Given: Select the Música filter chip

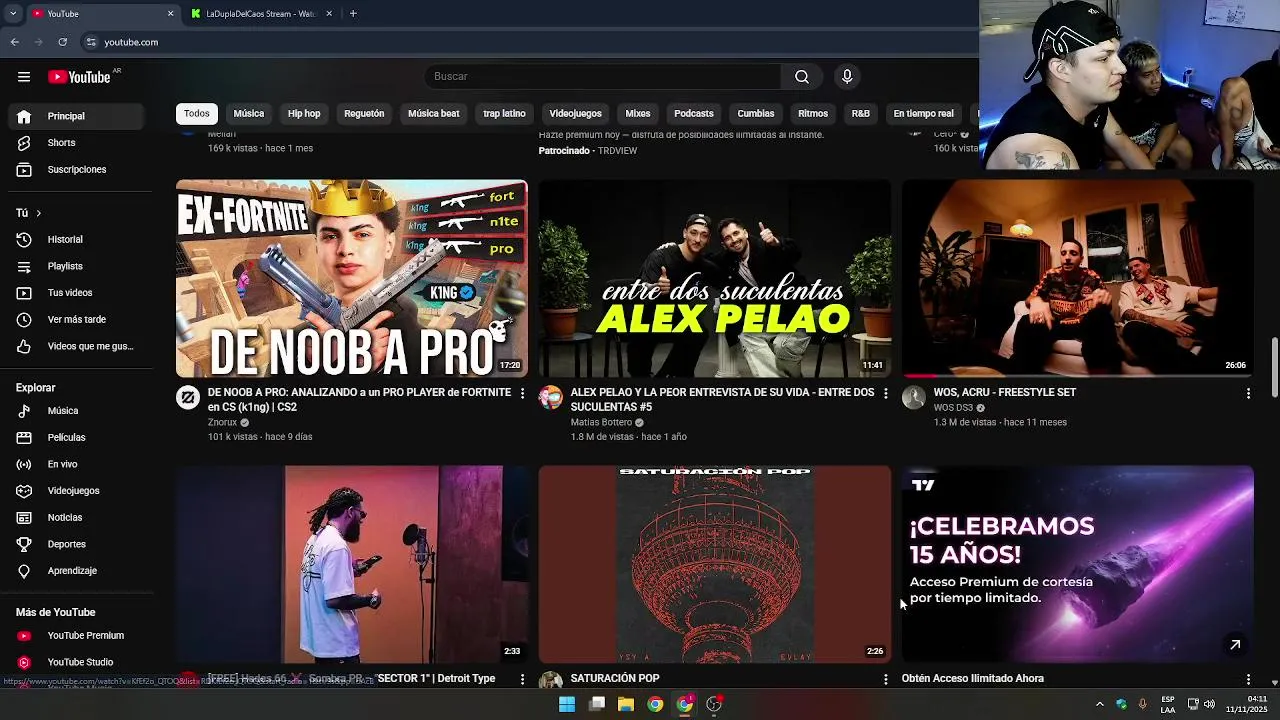Looking at the screenshot, I should point(249,114).
